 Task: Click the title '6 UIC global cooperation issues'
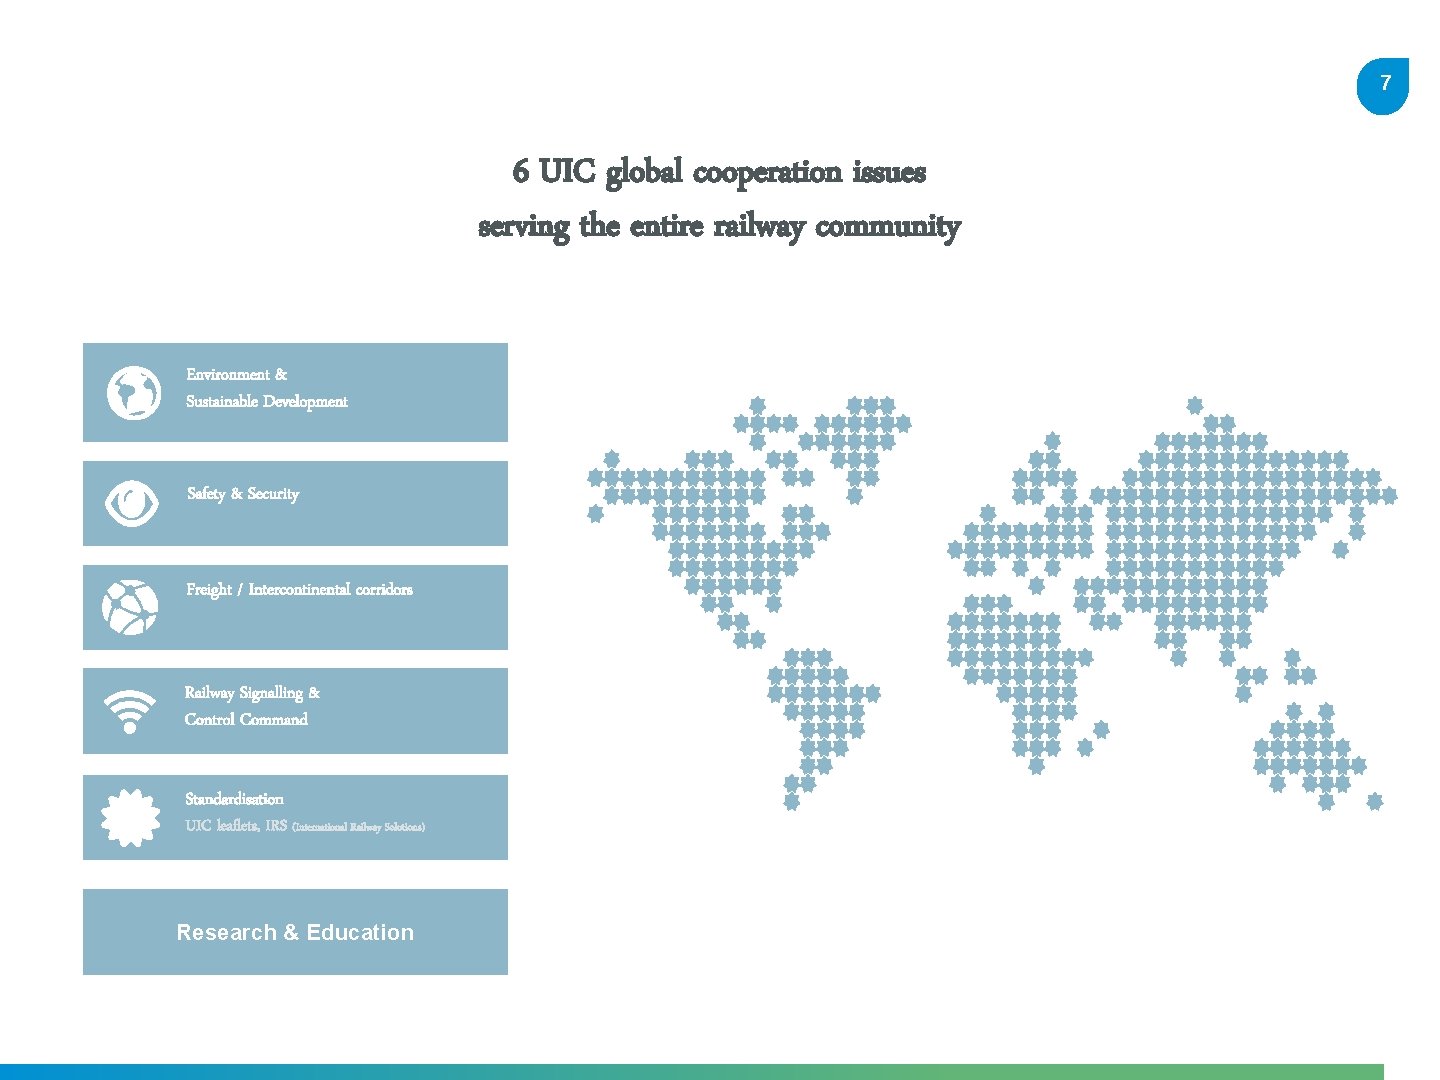click(x=719, y=172)
